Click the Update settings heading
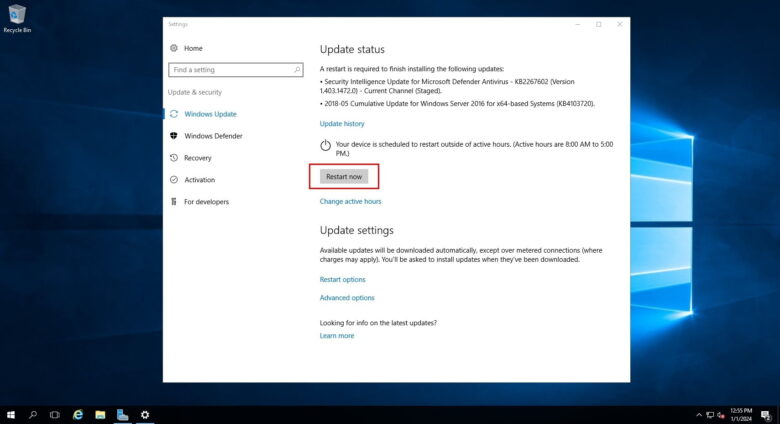Viewport: 780px width, 424px height. click(357, 230)
